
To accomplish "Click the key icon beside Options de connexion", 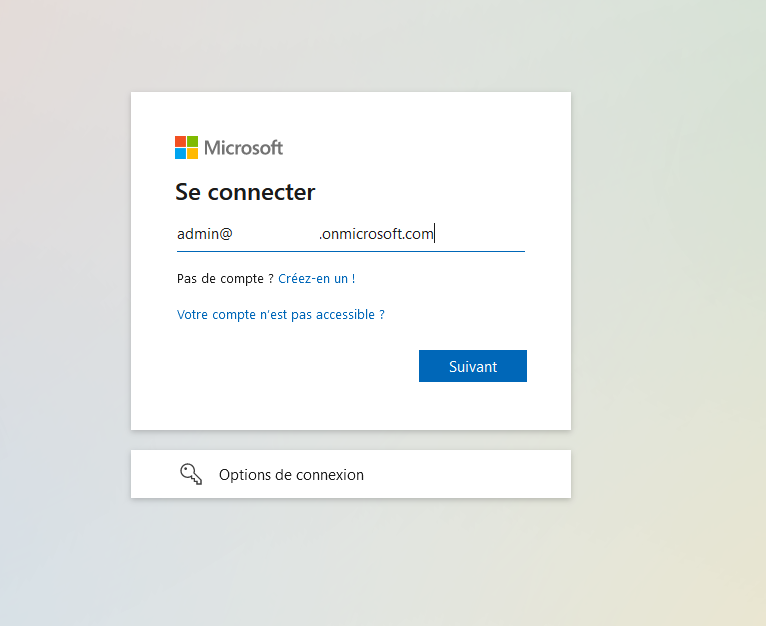I will tap(191, 474).
